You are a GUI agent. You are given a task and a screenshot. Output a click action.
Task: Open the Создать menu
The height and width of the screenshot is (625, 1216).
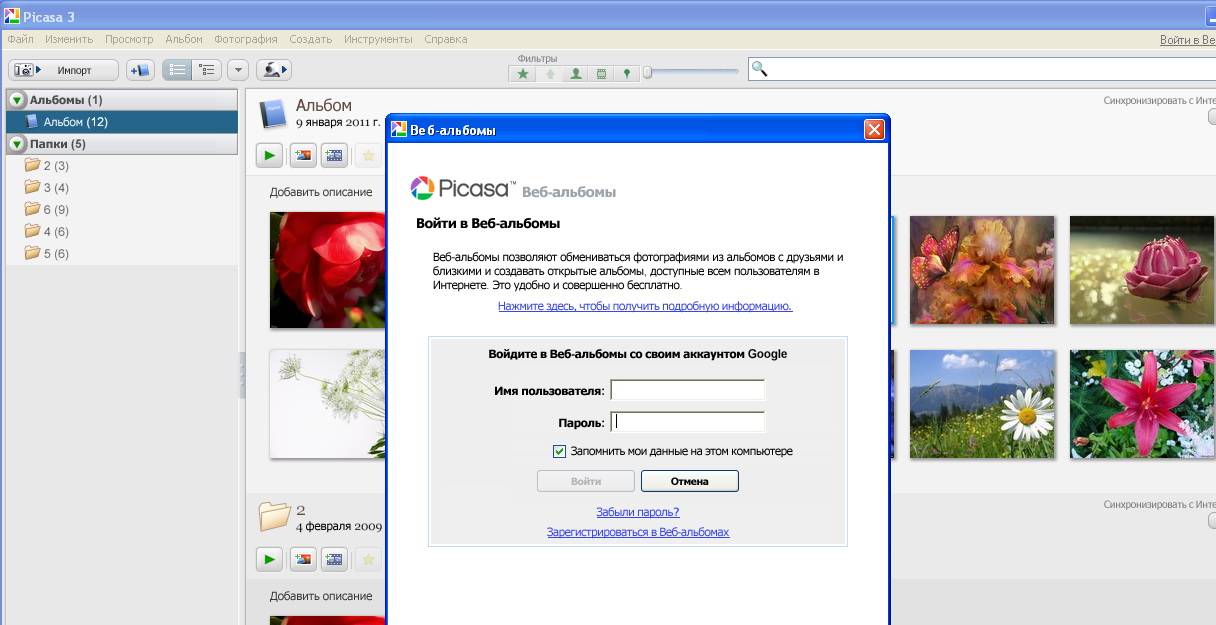(311, 39)
